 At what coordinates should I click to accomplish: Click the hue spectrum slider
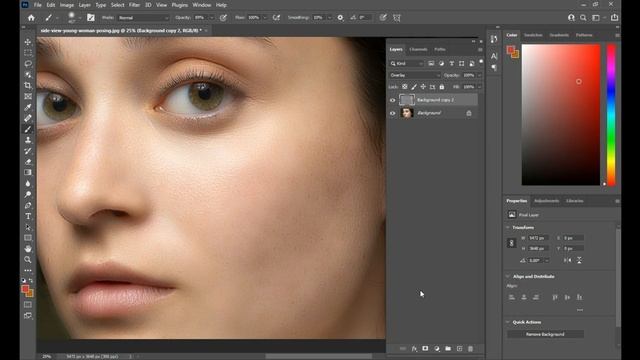click(611, 115)
